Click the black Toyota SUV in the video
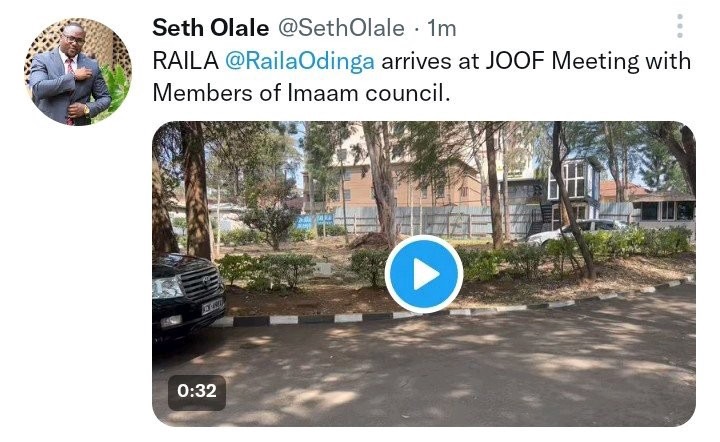Image resolution: width=720 pixels, height=442 pixels. (x=188, y=298)
